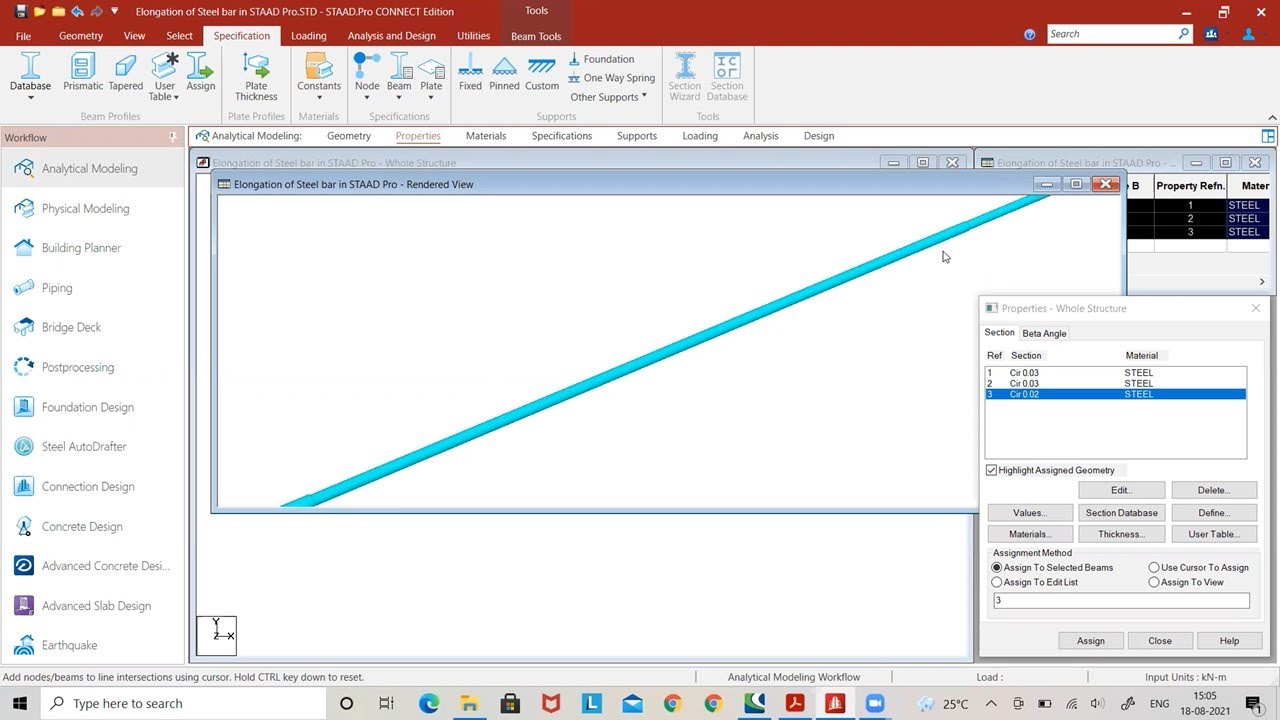The image size is (1280, 720).
Task: Open the Analysis and Design ribbon tab
Action: (392, 36)
